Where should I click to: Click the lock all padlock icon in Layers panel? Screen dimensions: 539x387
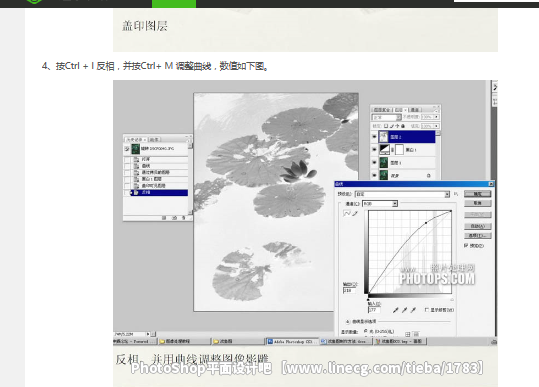tap(403, 126)
